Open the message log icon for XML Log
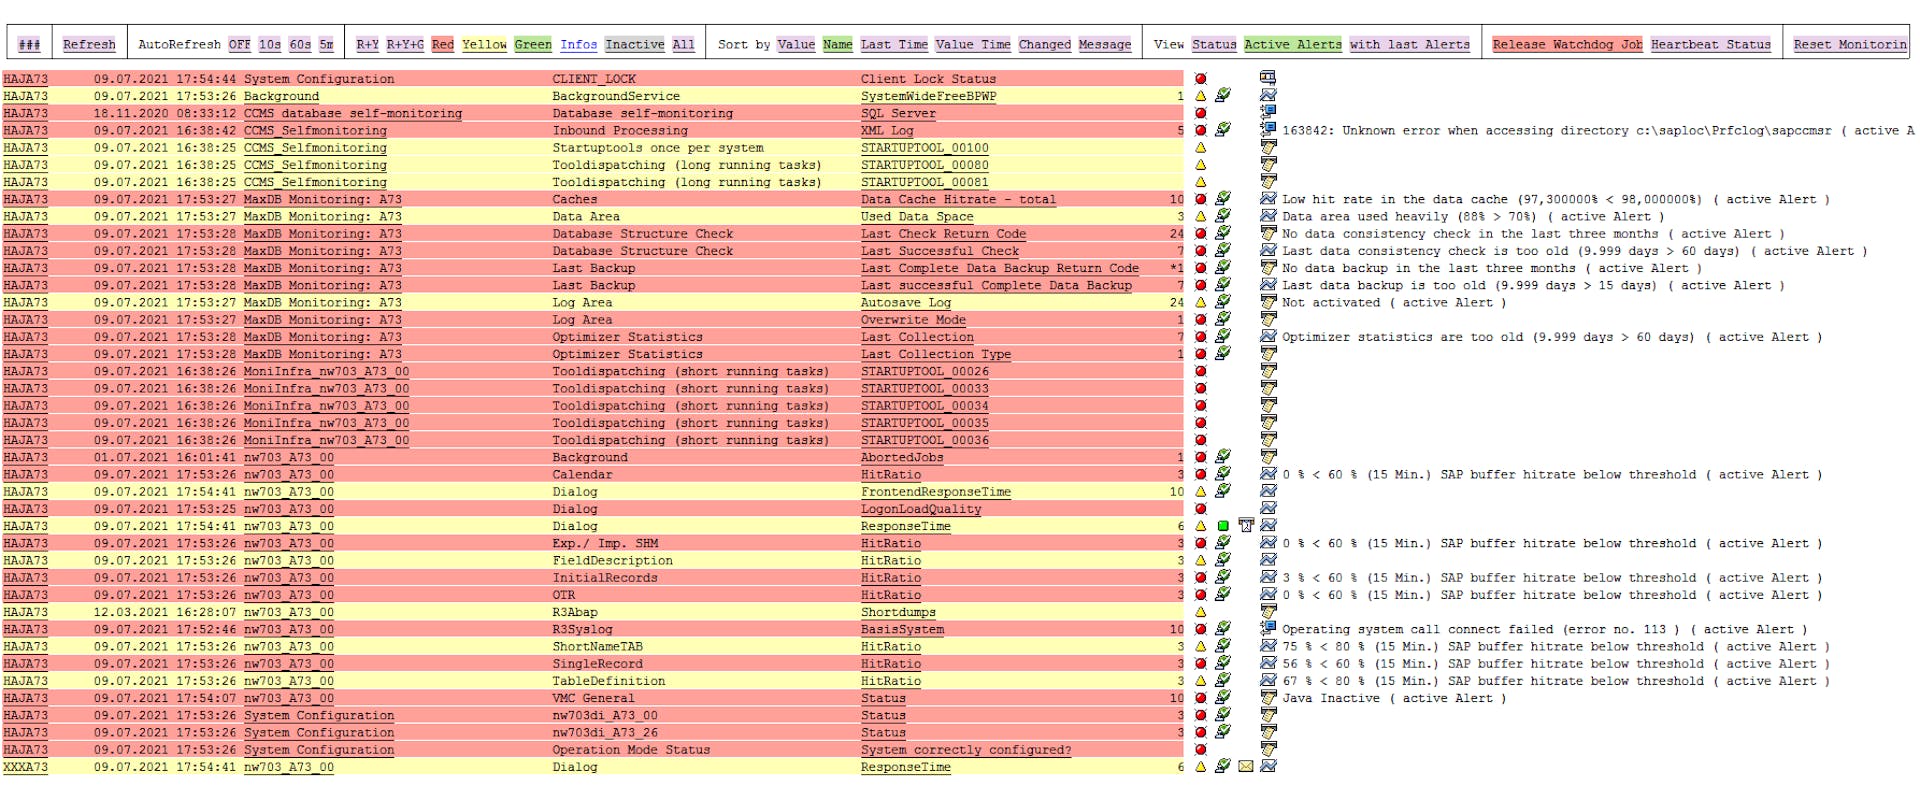This screenshot has width=1920, height=800. point(1268,130)
